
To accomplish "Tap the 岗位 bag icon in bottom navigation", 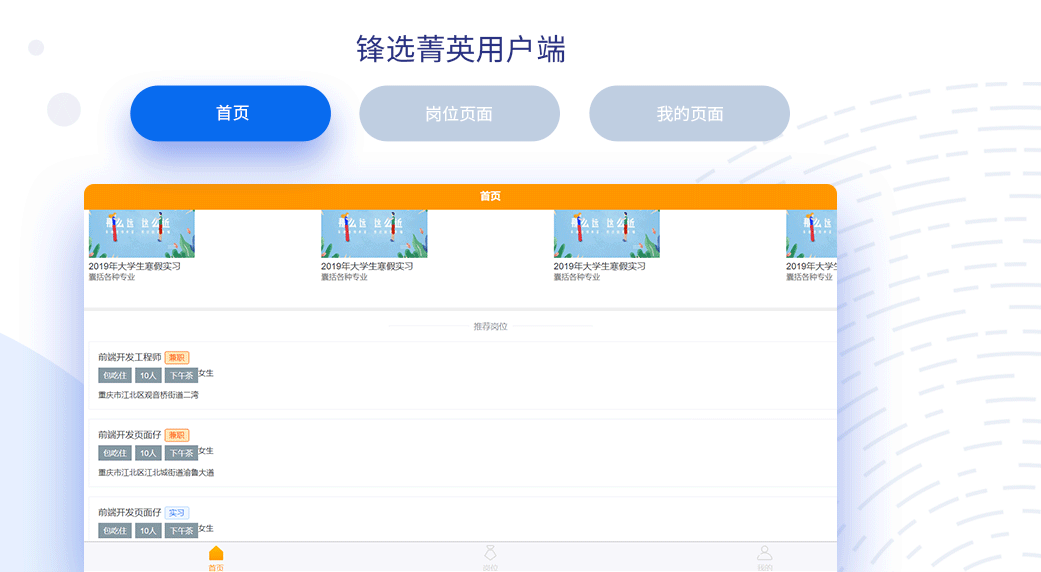I will [490, 554].
